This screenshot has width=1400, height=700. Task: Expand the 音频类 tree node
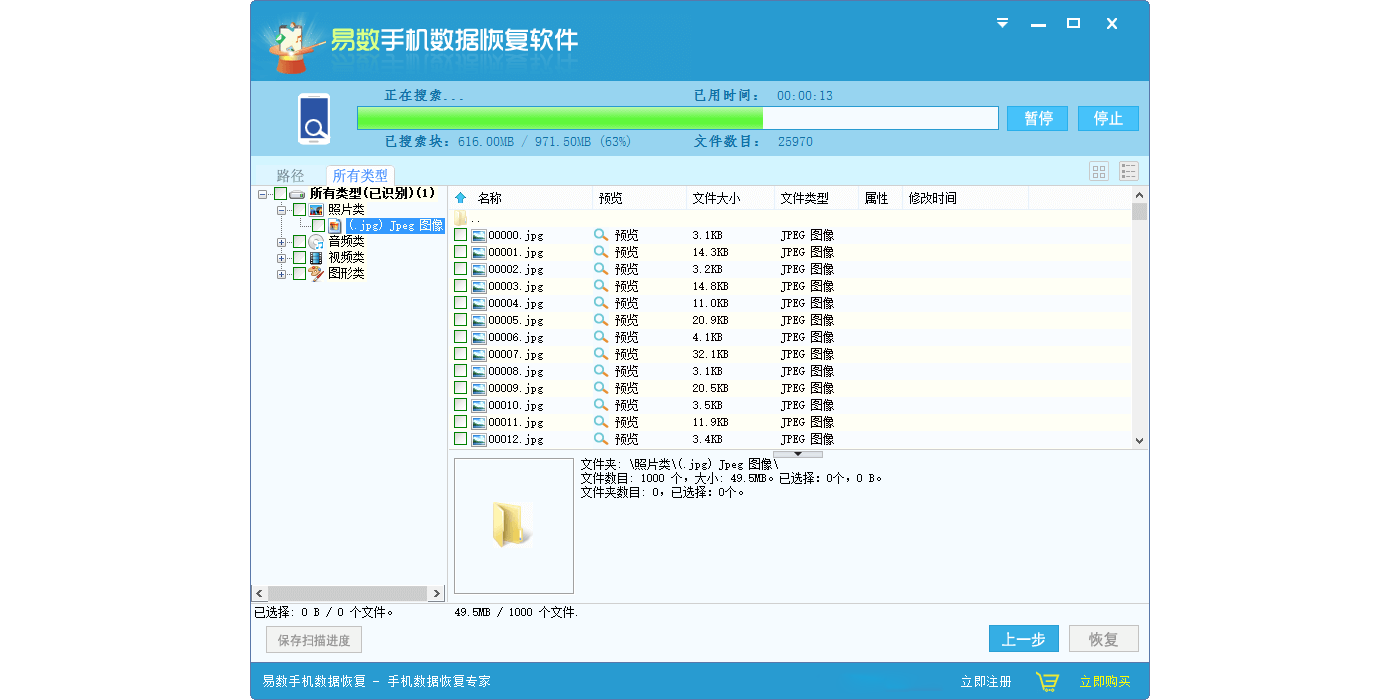coord(282,242)
